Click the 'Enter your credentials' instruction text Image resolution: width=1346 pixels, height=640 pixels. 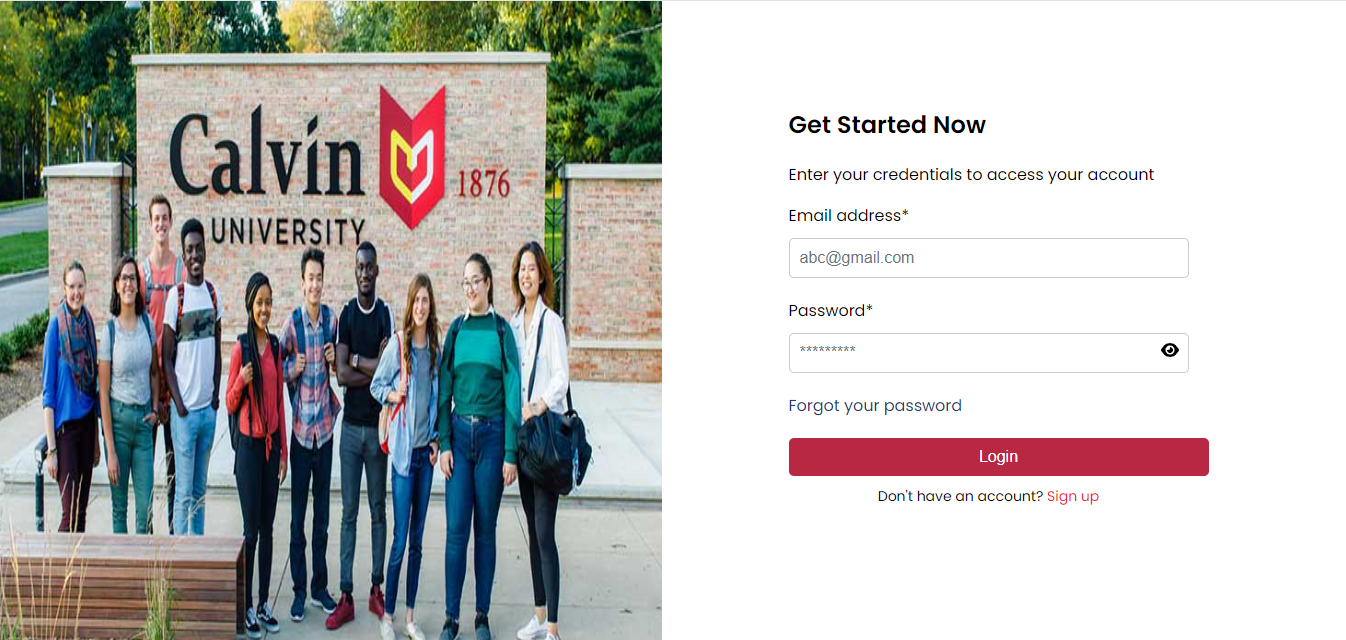click(x=971, y=175)
